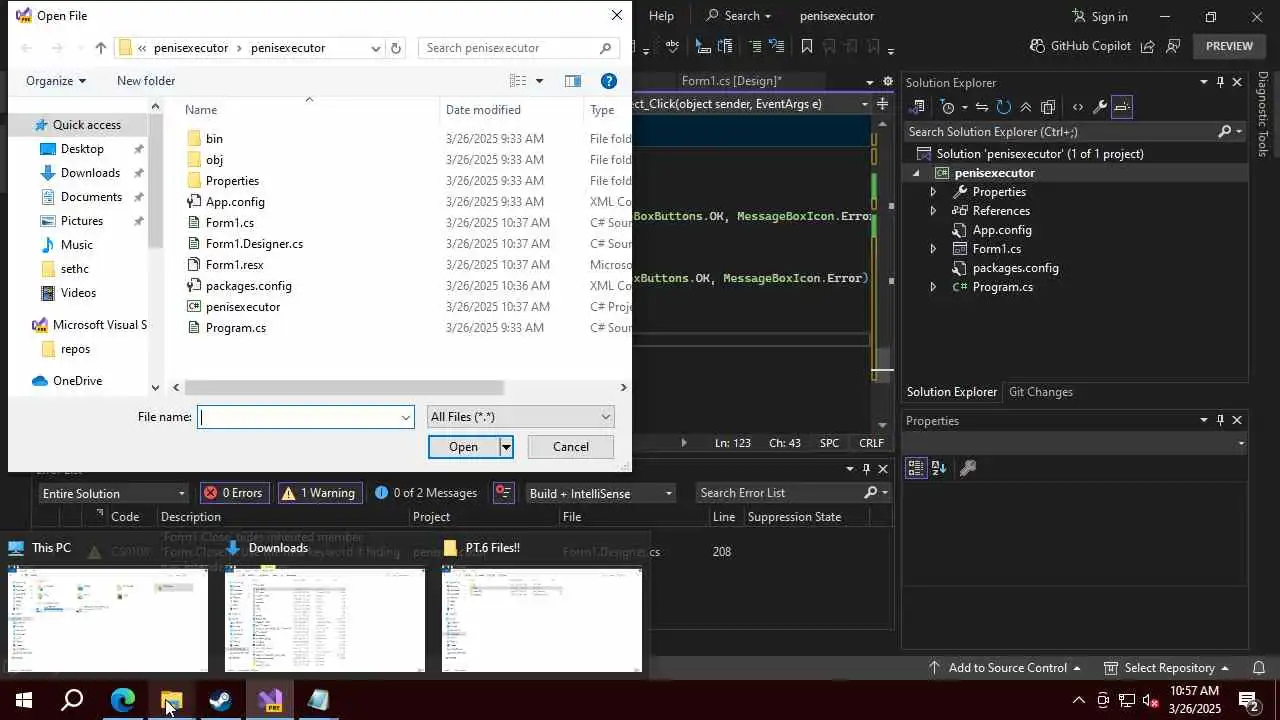Click the Sync with Active Document icon
The height and width of the screenshot is (720, 1280).
(x=981, y=107)
